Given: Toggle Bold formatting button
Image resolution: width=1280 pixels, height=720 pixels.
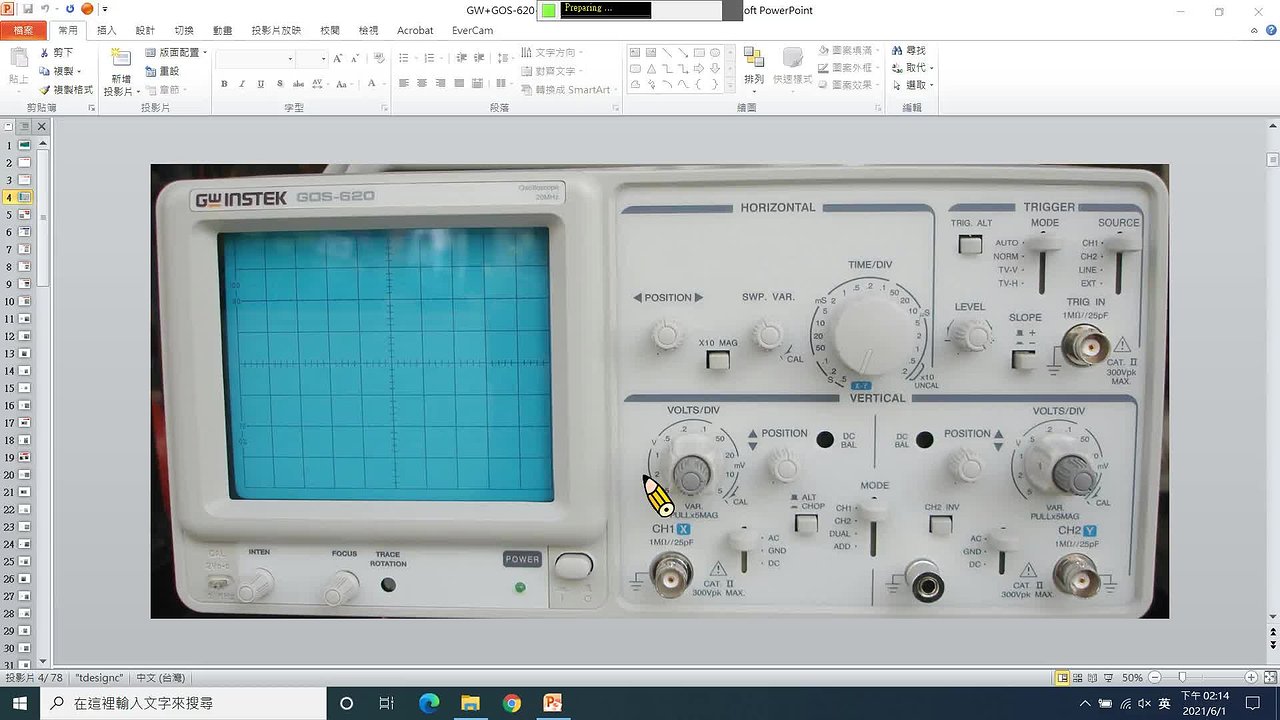Looking at the screenshot, I should tap(224, 84).
